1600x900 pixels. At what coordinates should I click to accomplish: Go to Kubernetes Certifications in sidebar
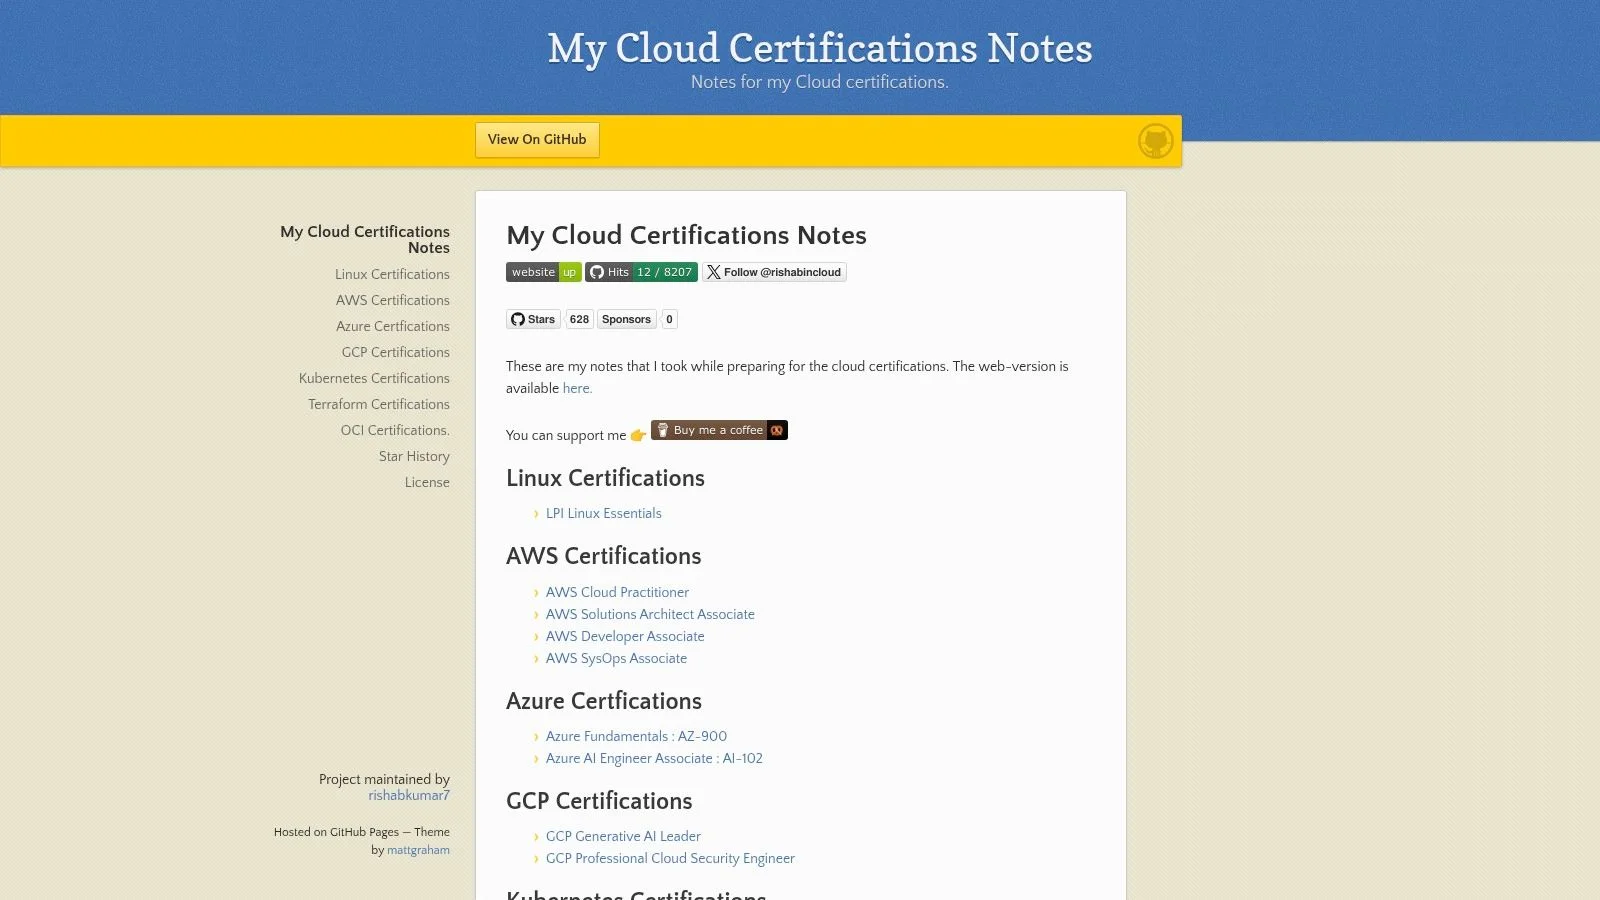pyautogui.click(x=374, y=378)
